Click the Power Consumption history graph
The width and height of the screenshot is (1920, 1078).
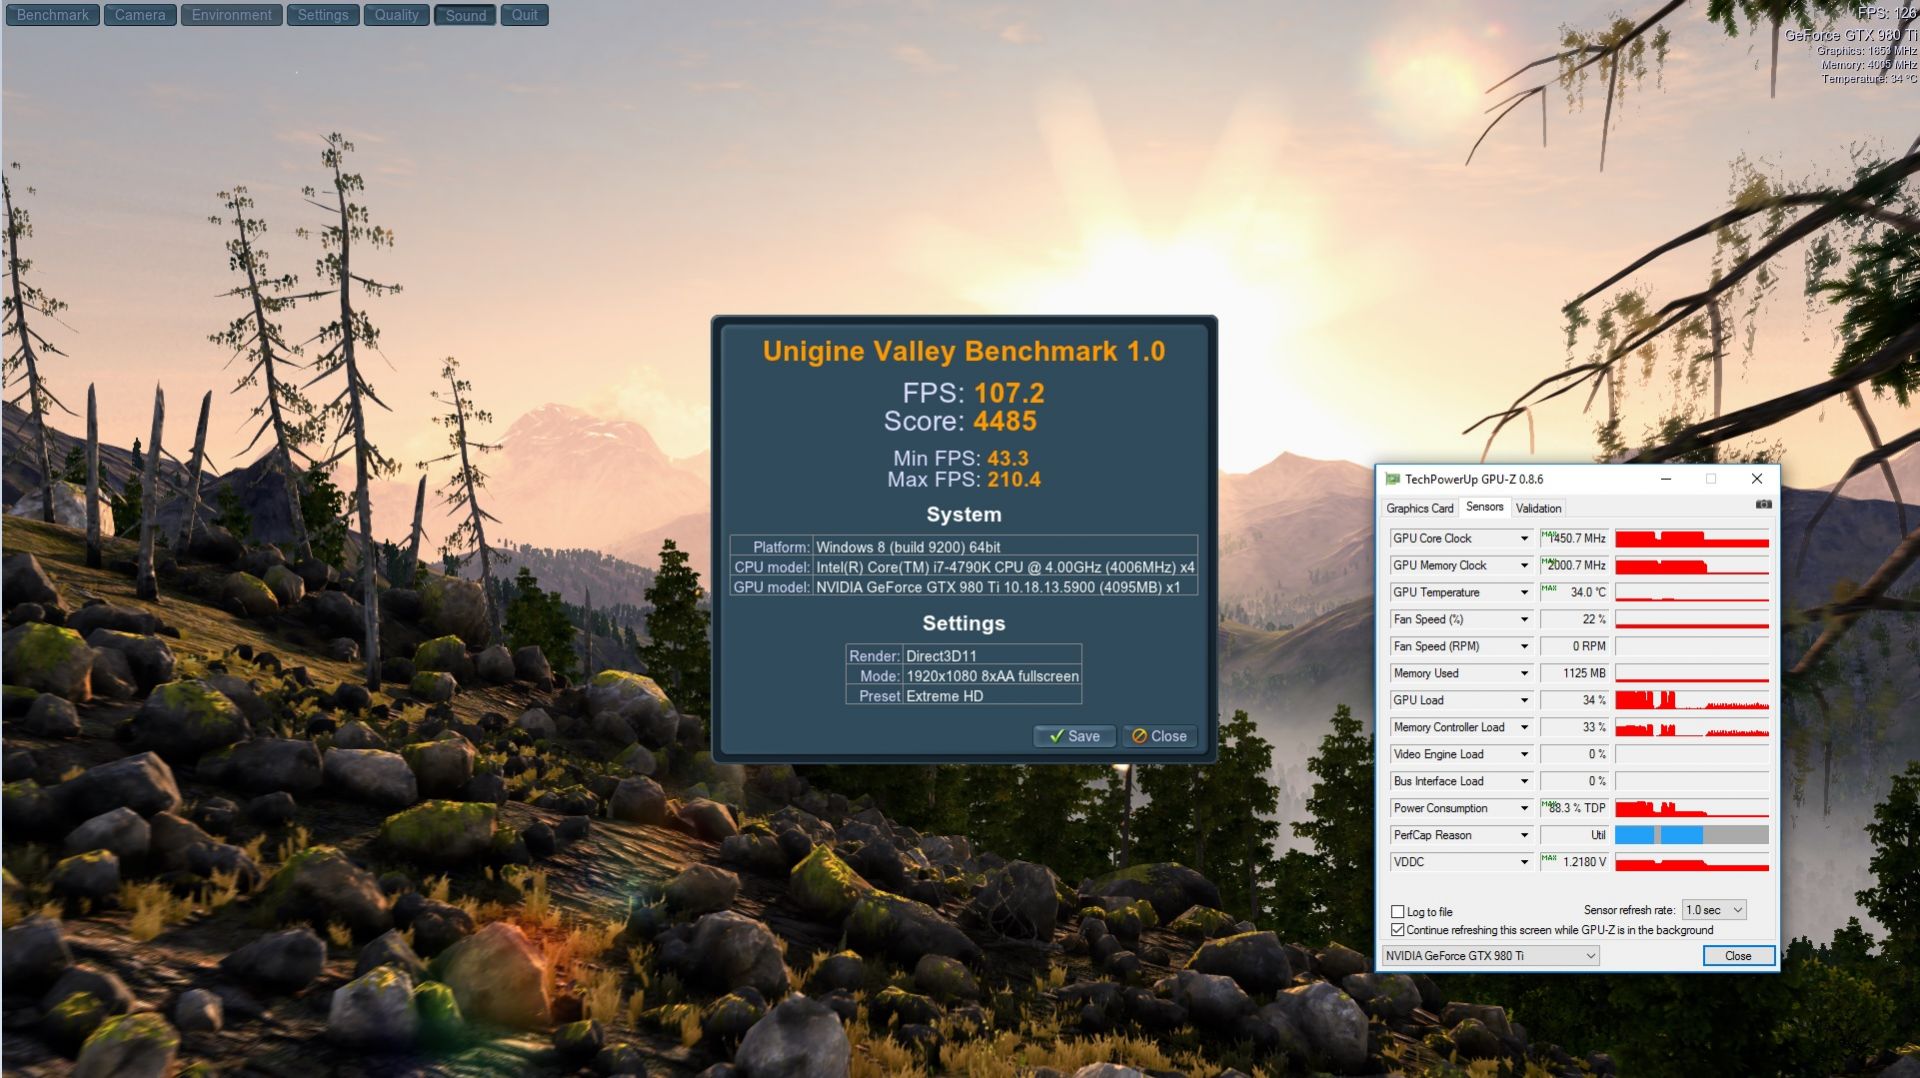1692,809
